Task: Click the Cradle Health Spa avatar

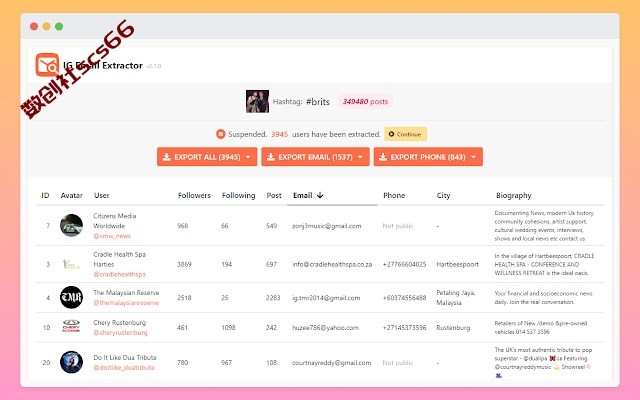Action: coord(71,264)
